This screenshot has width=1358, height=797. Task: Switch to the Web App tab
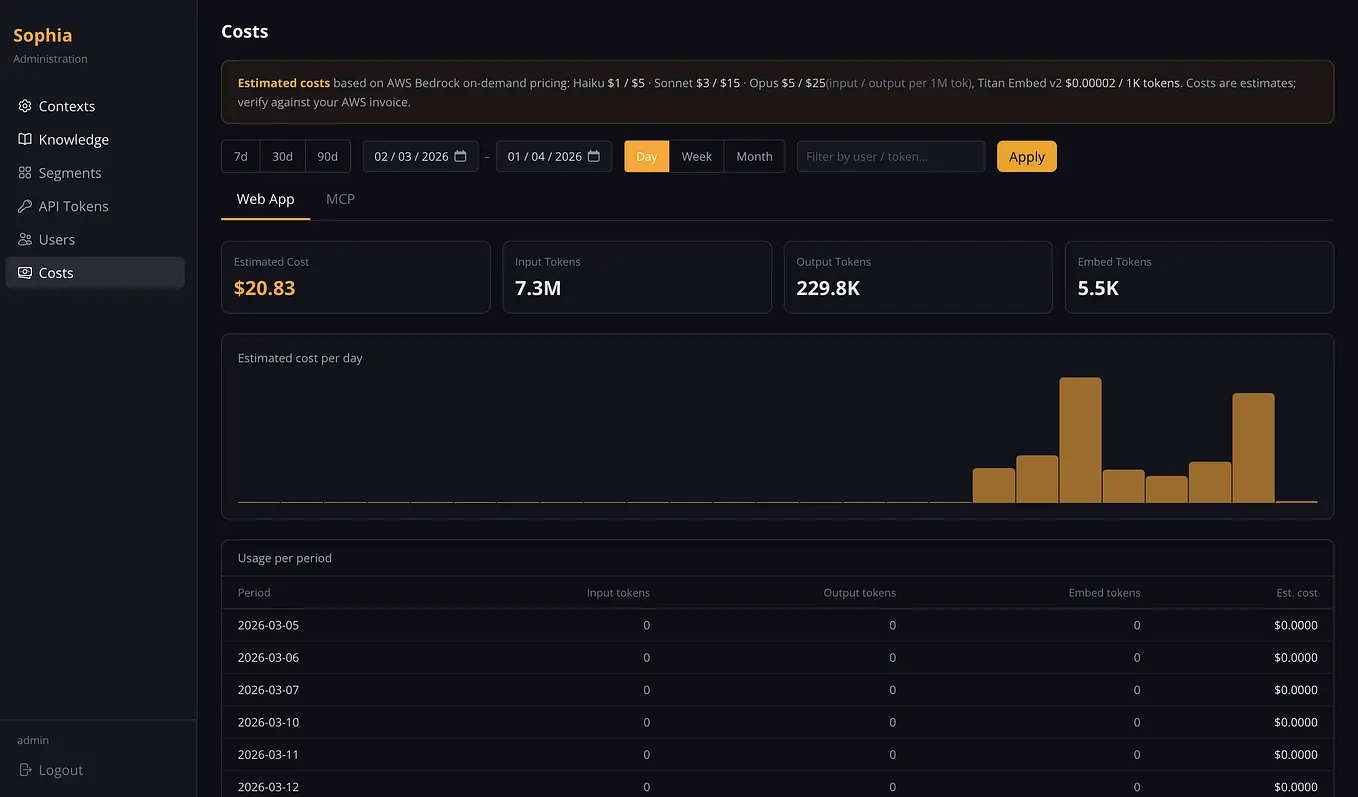click(x=265, y=199)
